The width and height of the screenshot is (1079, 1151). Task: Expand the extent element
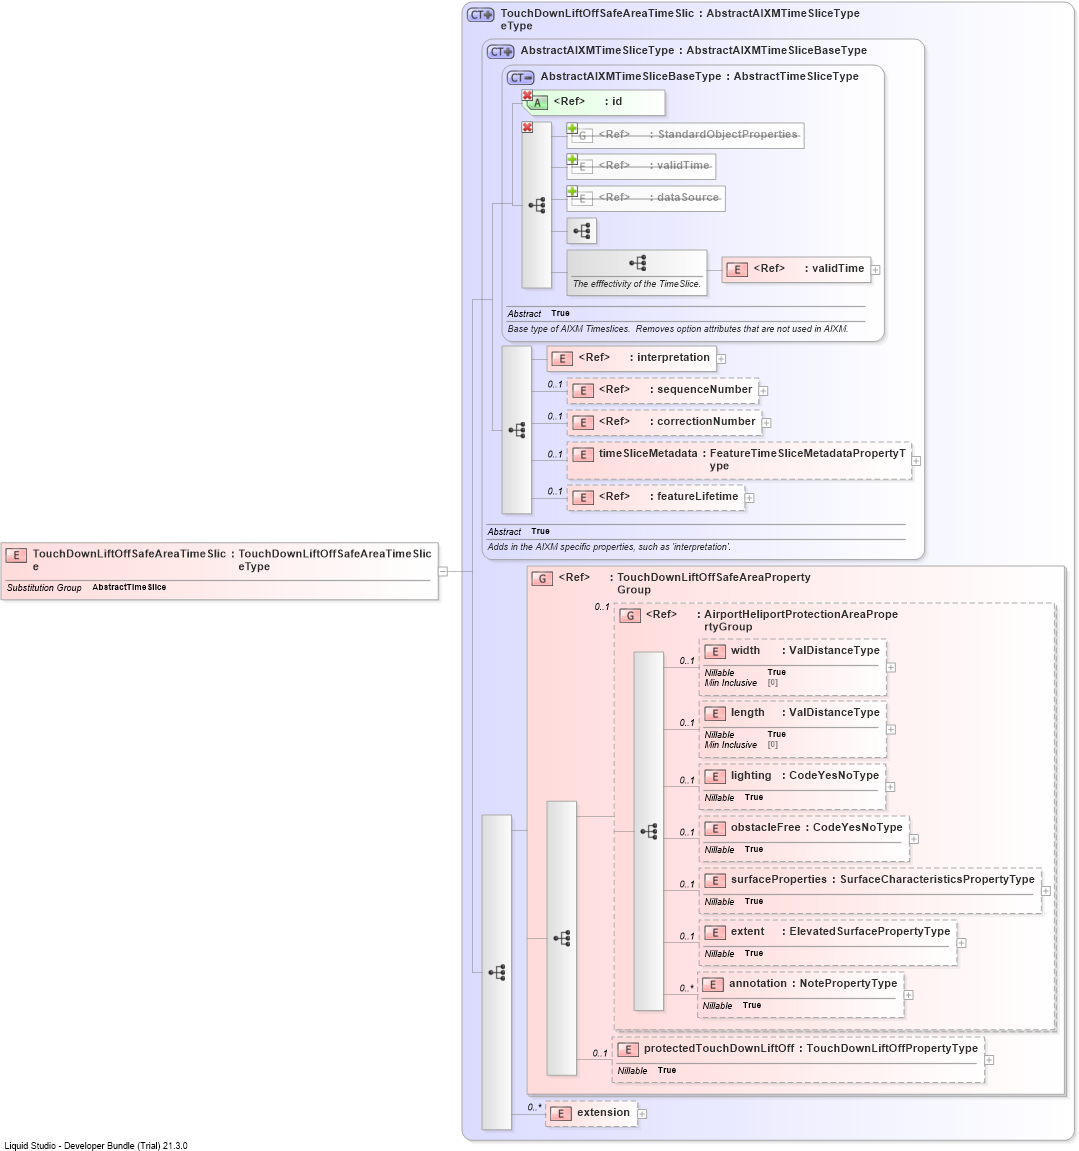962,943
